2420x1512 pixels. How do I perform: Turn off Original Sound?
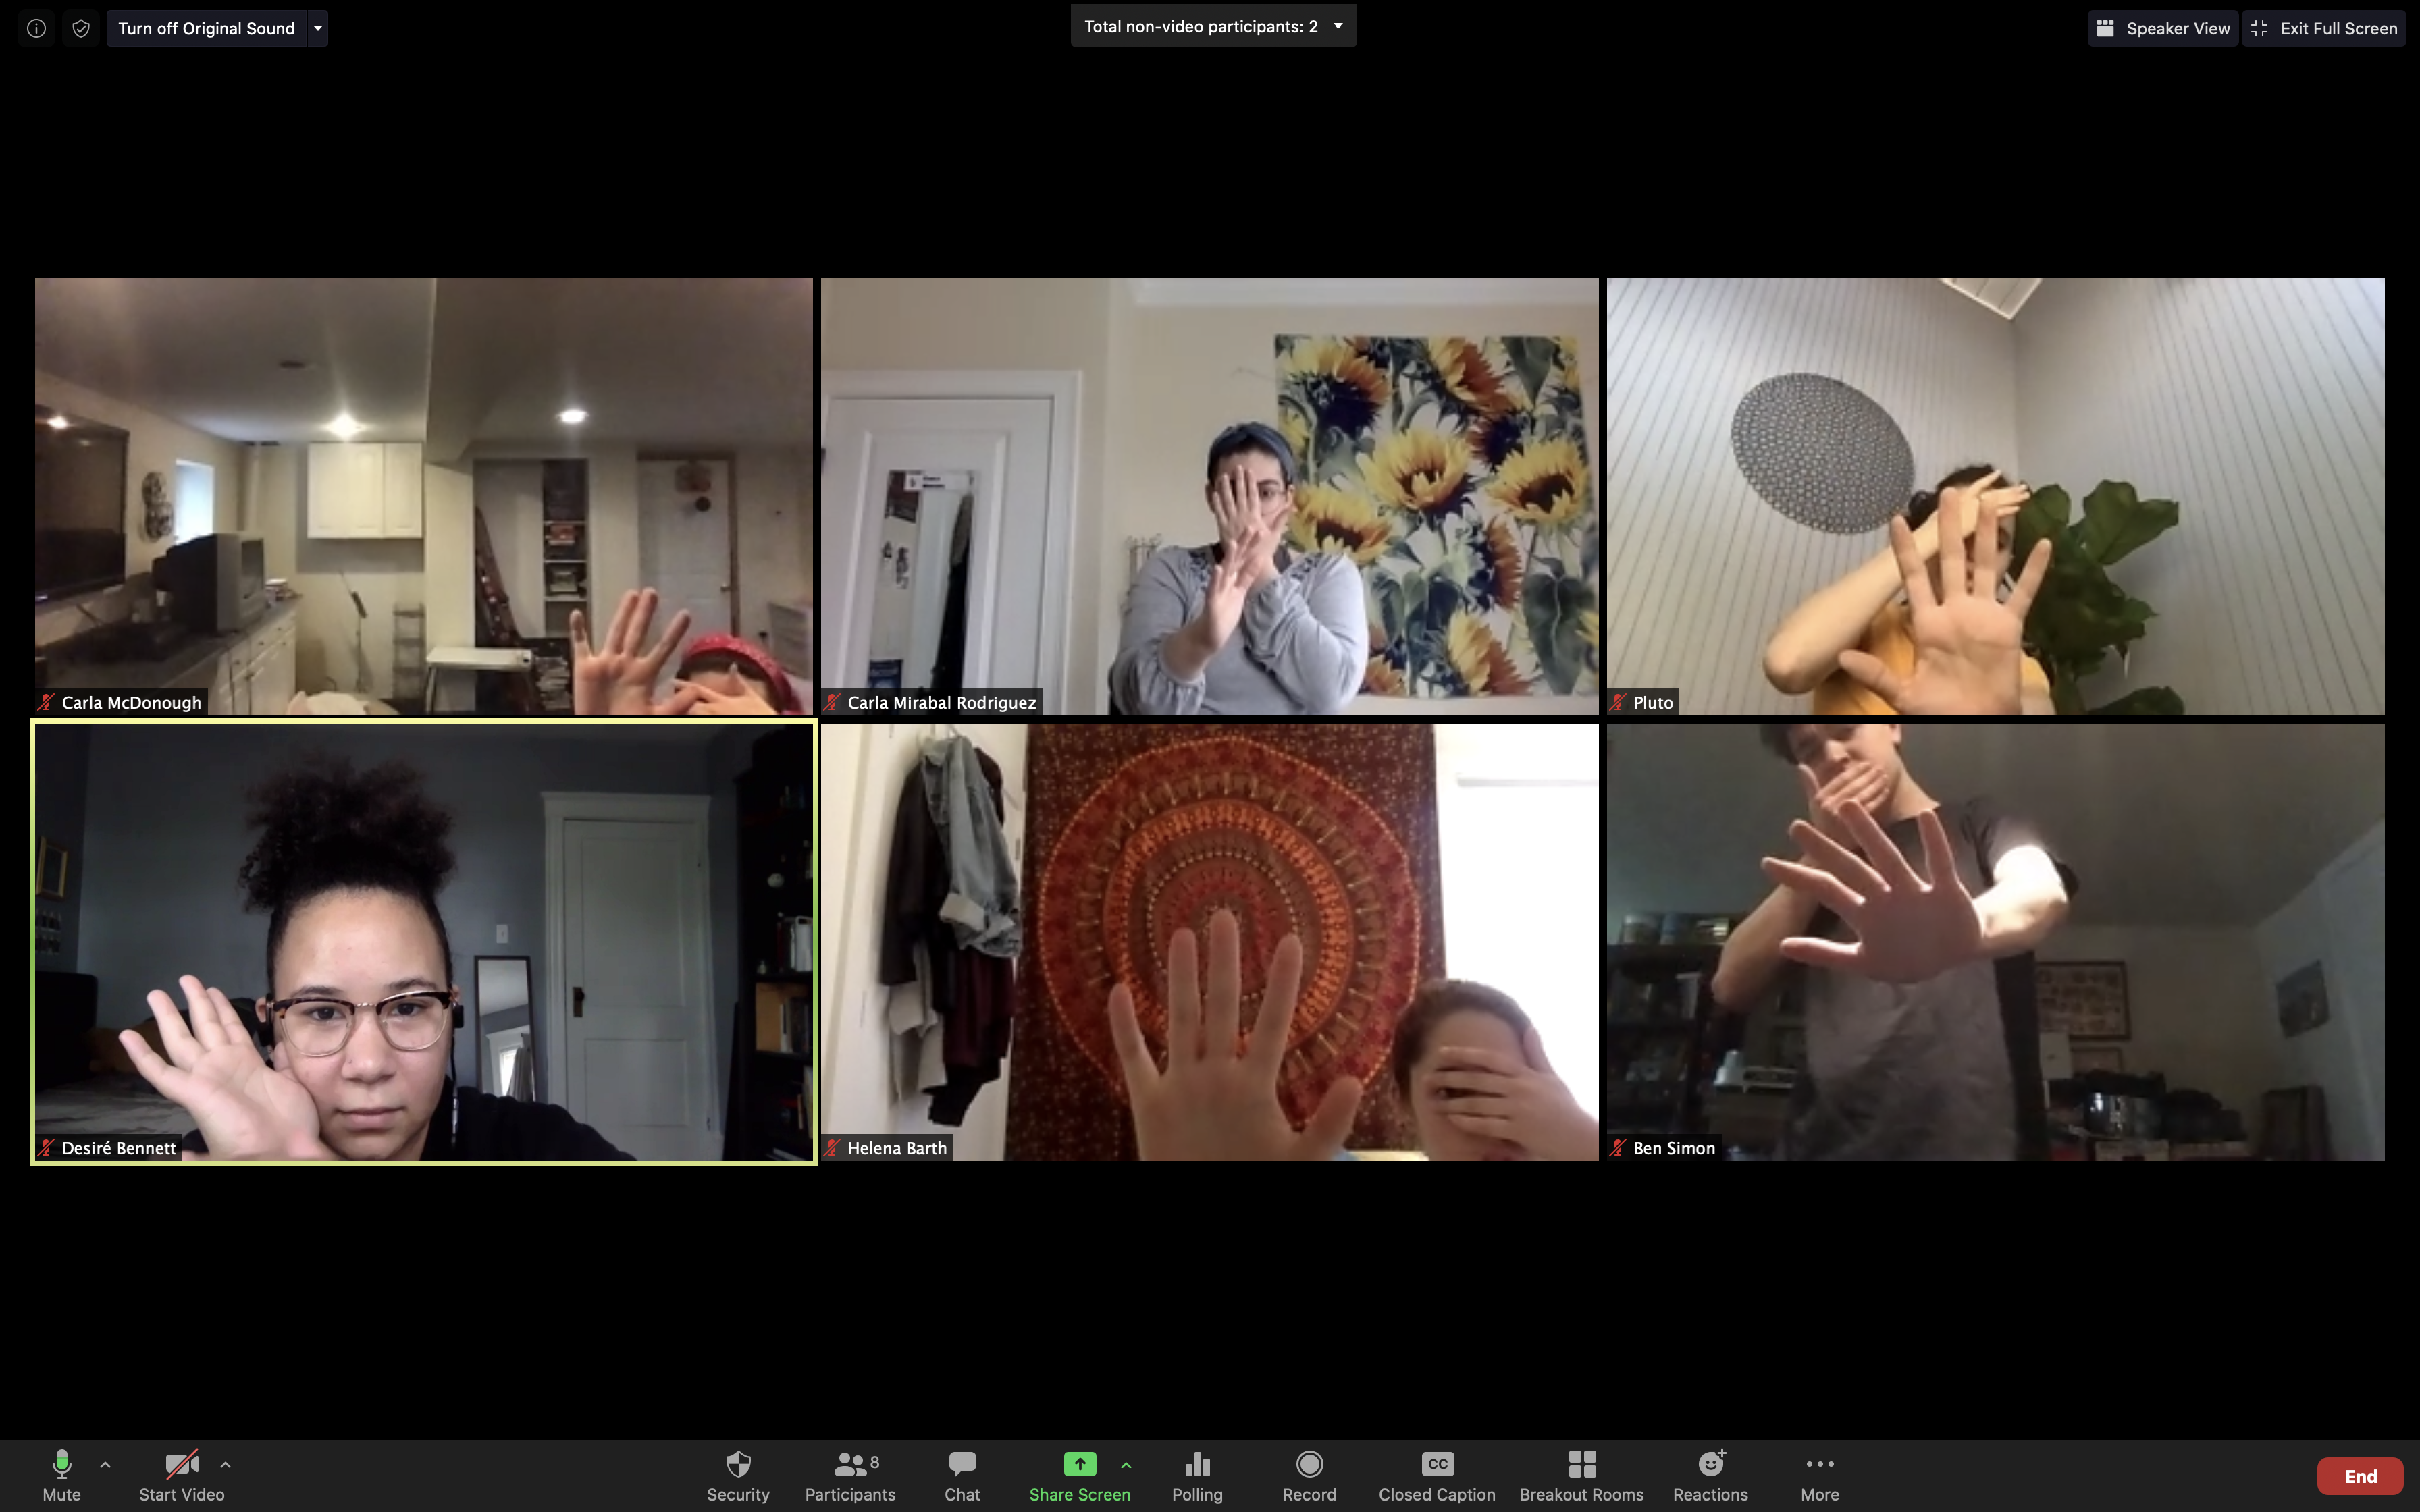click(206, 28)
